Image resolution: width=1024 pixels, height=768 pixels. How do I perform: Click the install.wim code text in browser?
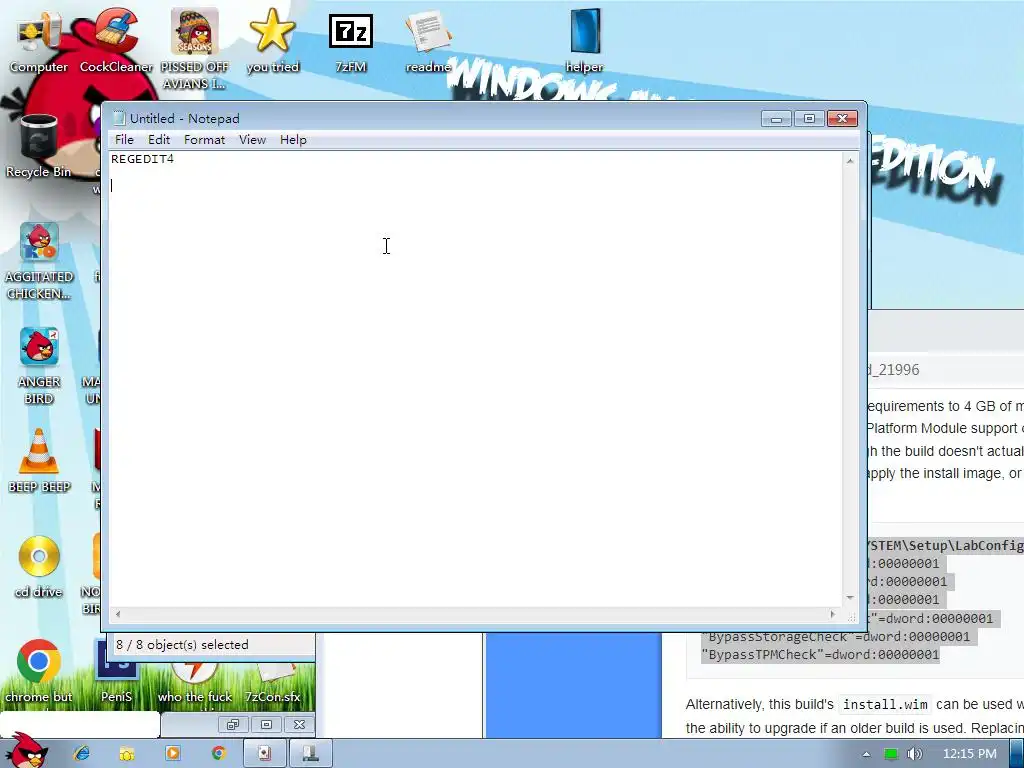(885, 705)
